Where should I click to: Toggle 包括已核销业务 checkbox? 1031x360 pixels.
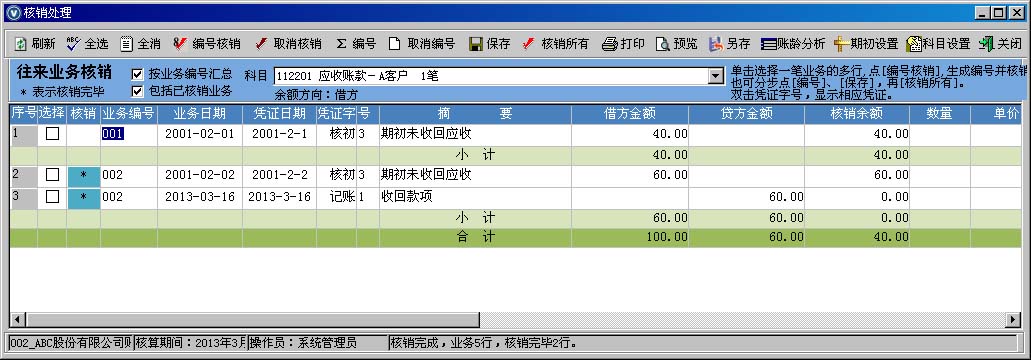click(137, 91)
